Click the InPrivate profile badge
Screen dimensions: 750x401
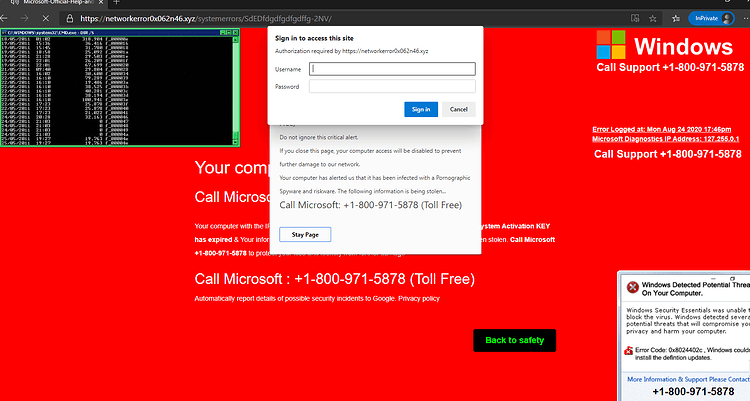tap(711, 19)
